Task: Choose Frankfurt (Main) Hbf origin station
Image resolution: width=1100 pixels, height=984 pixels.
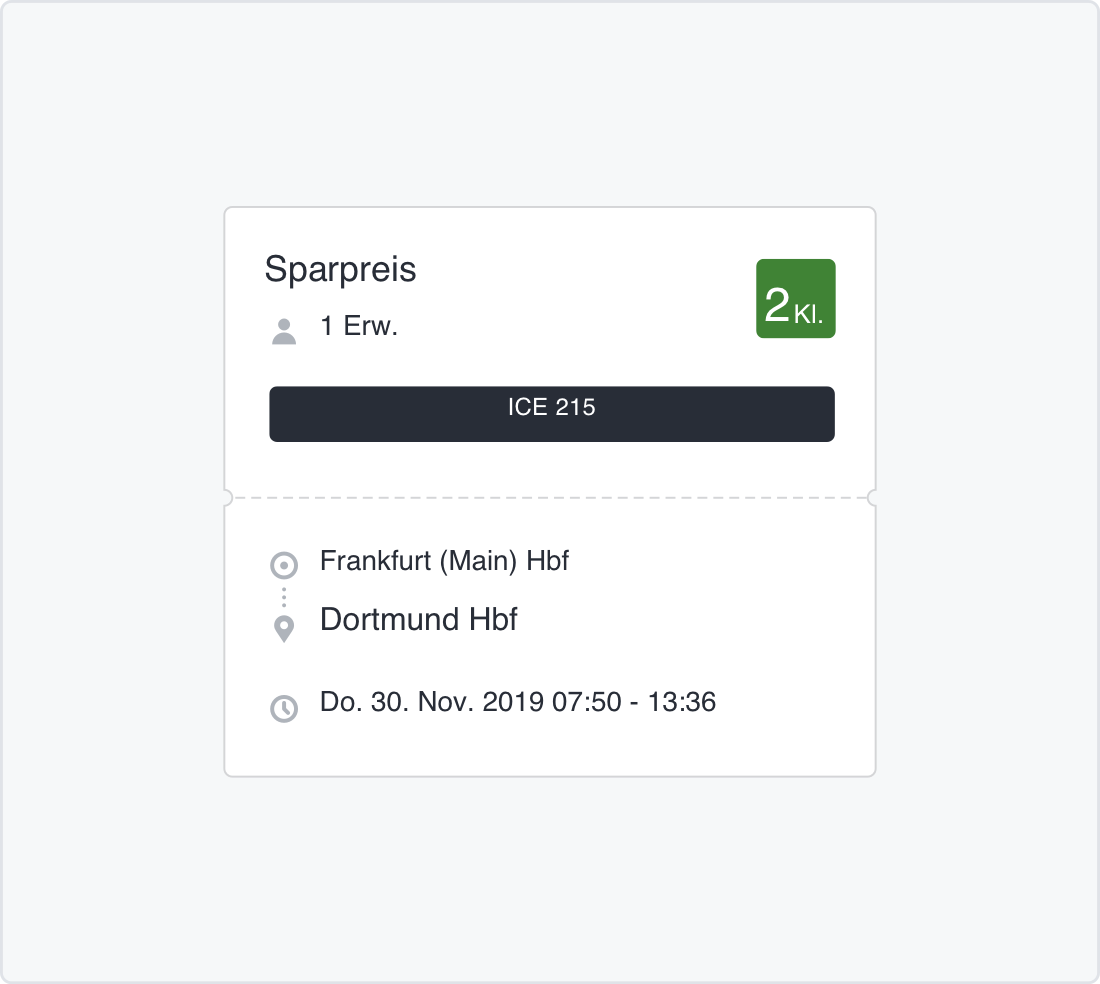Action: [x=444, y=561]
